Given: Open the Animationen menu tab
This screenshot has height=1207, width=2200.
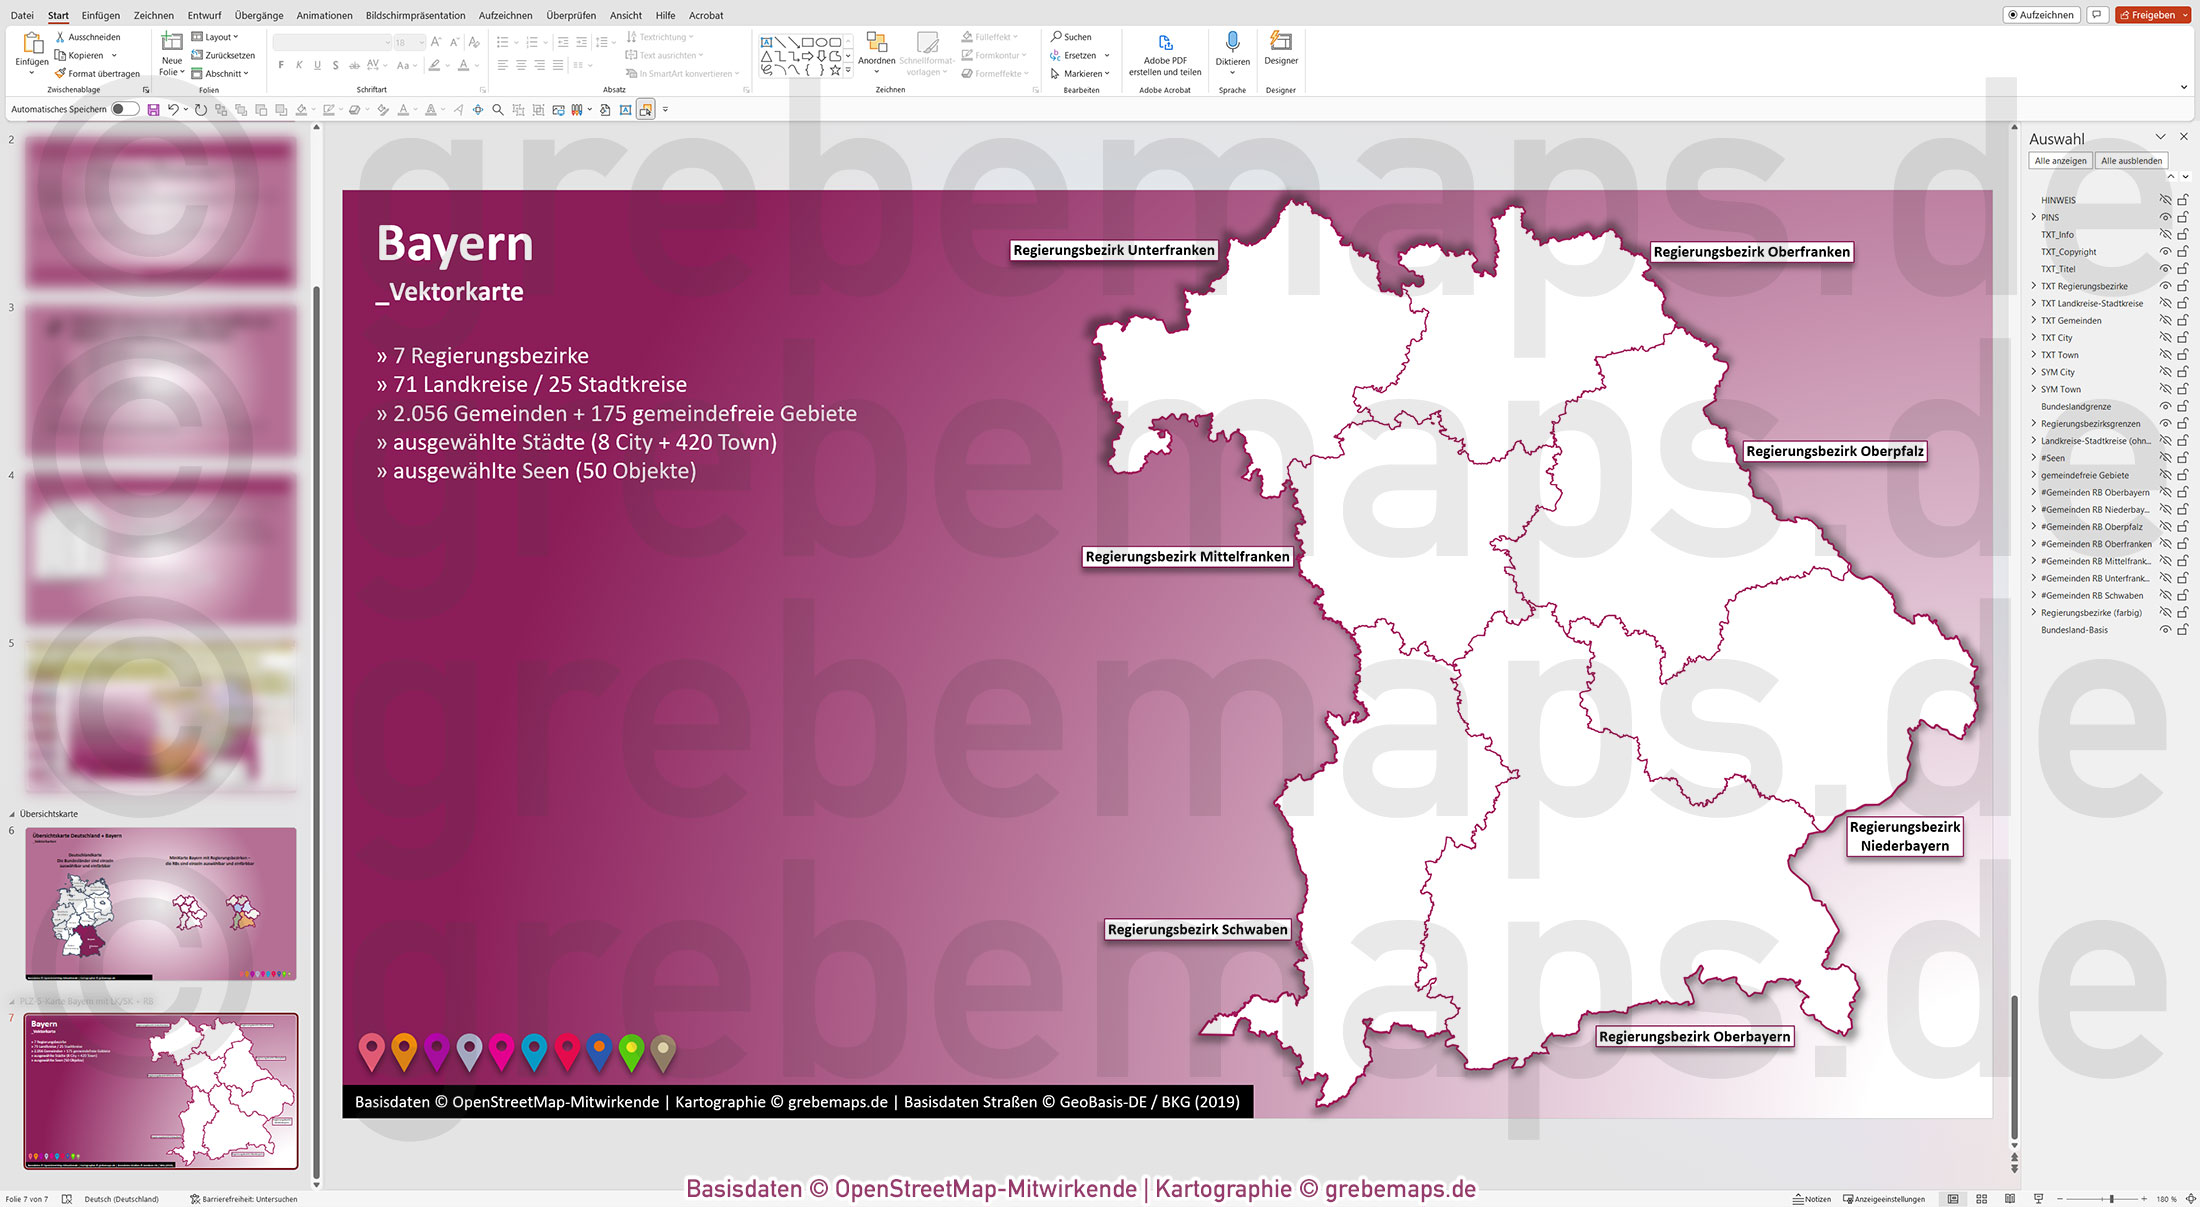Looking at the screenshot, I should pyautogui.click(x=324, y=15).
